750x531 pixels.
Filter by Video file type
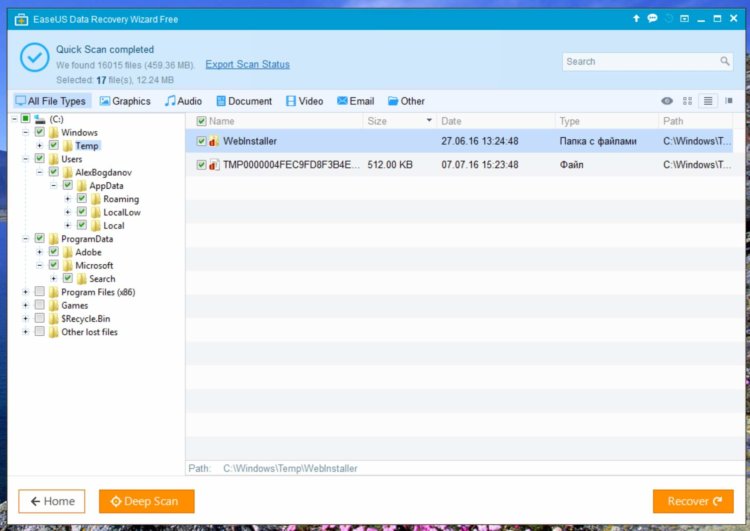coord(305,101)
